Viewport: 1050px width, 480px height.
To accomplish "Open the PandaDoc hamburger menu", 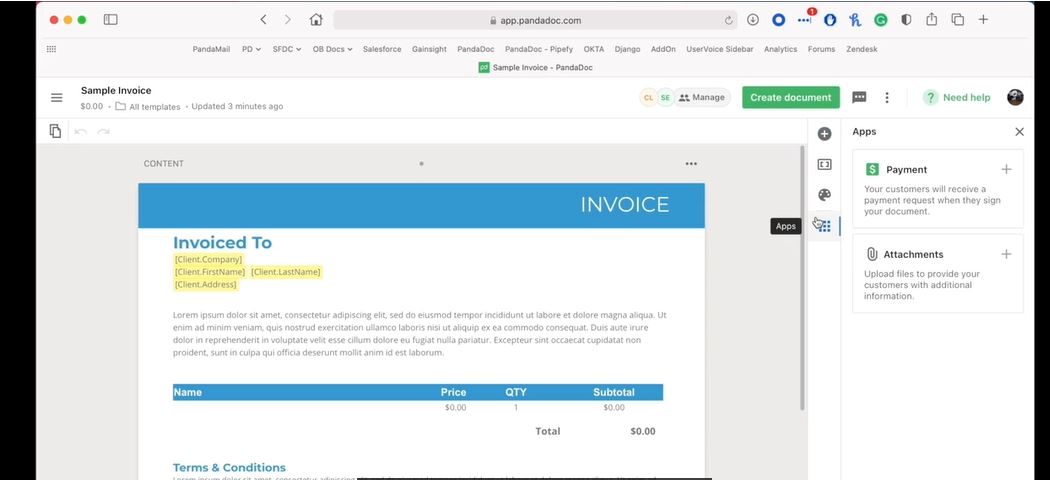I will 57,98.
